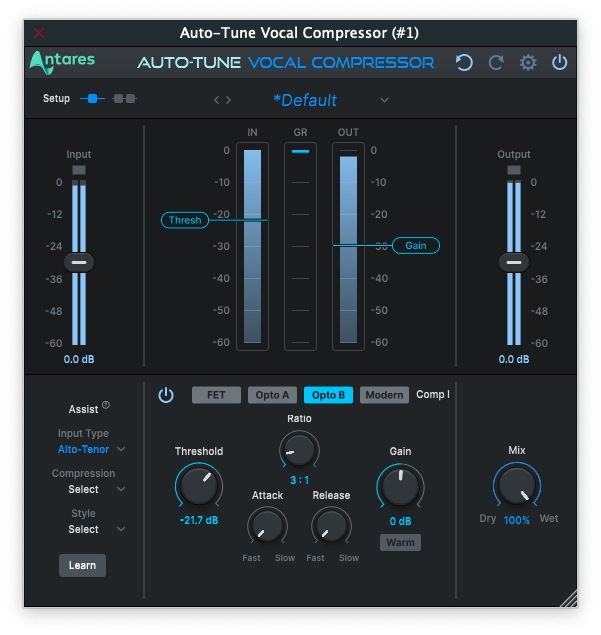Open the Style Select dropdown
Image resolution: width=601 pixels, height=635 pixels.
pos(83,529)
